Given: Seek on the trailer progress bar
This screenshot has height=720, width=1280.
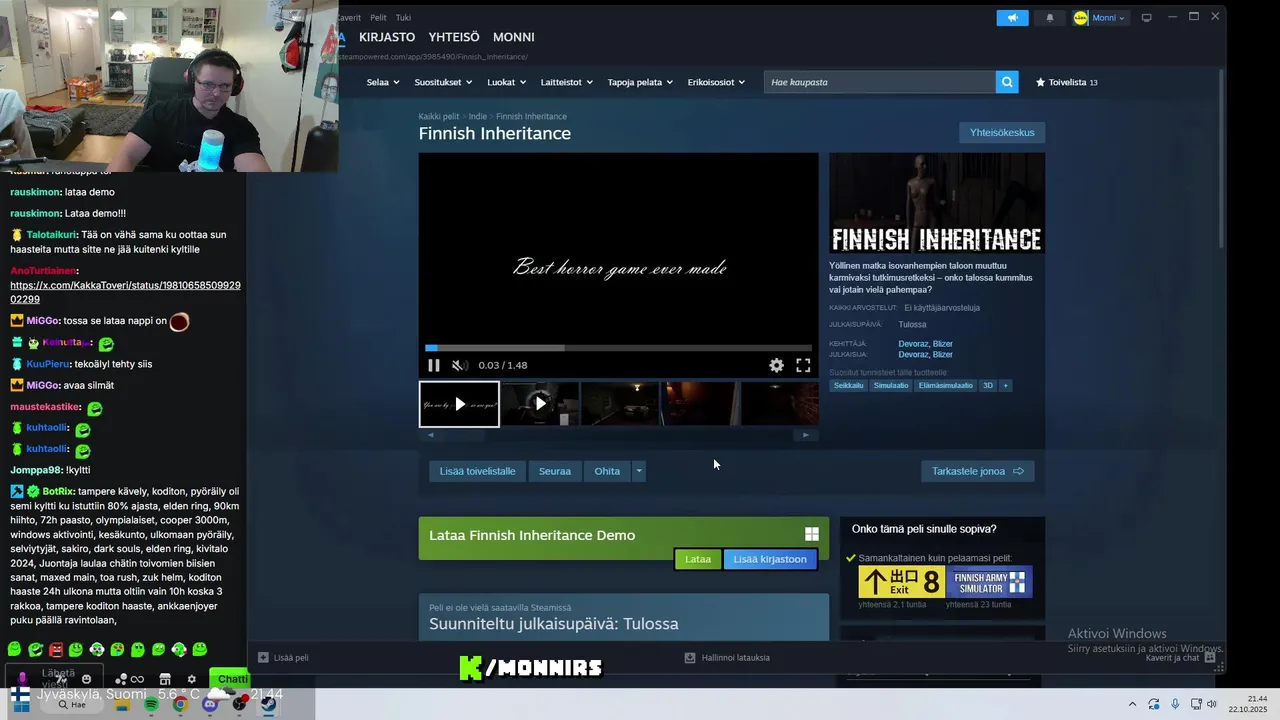Looking at the screenshot, I should (618, 348).
